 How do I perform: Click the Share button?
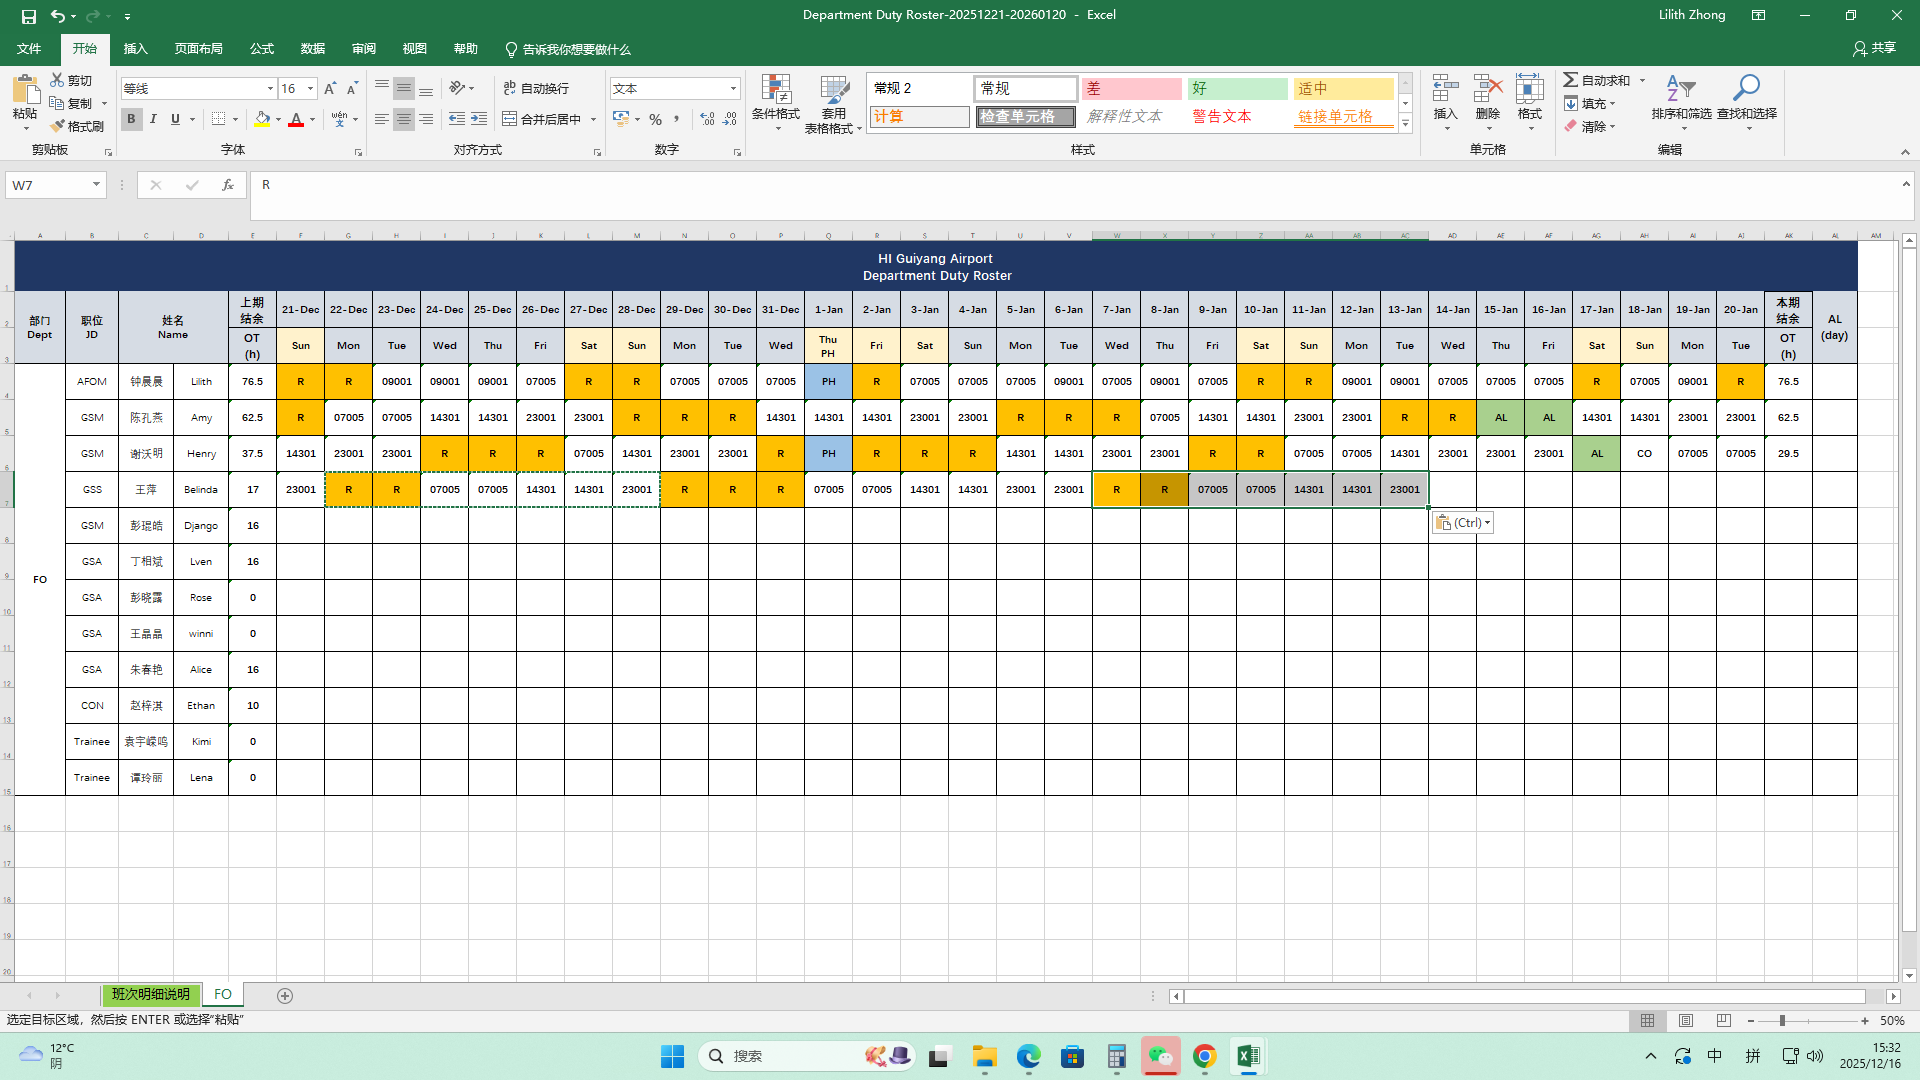click(x=1873, y=48)
